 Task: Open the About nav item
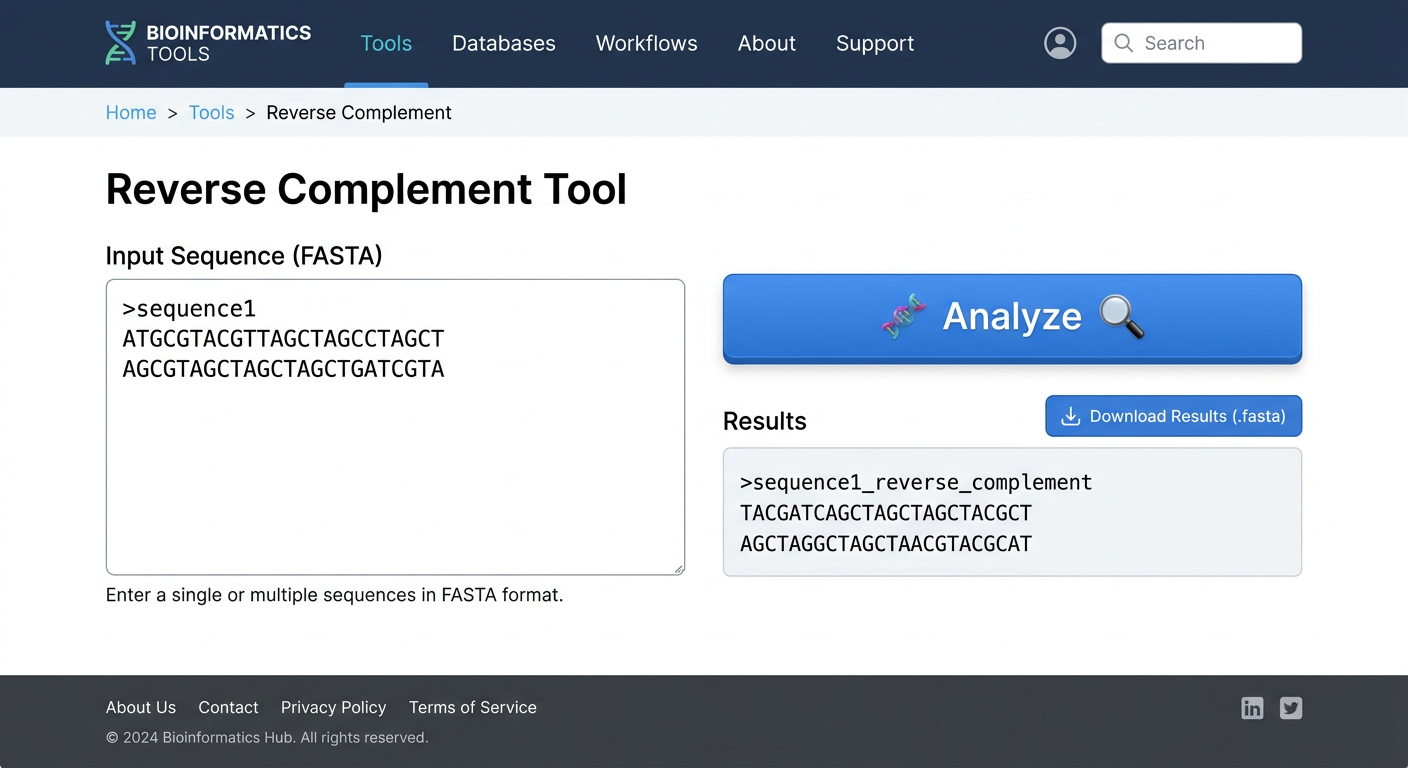click(766, 43)
